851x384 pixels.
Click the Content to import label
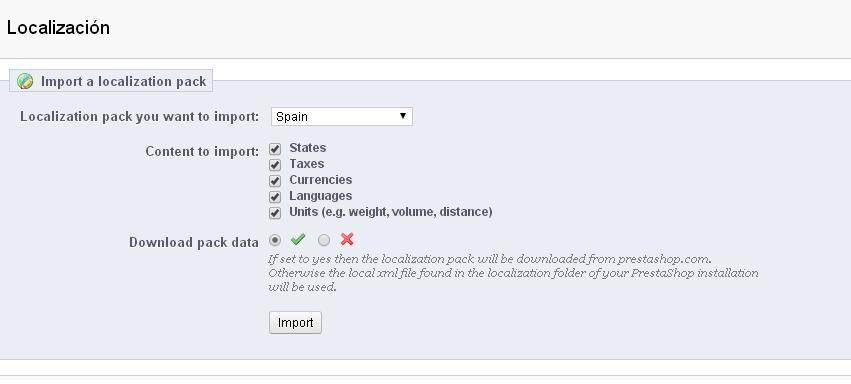click(202, 151)
